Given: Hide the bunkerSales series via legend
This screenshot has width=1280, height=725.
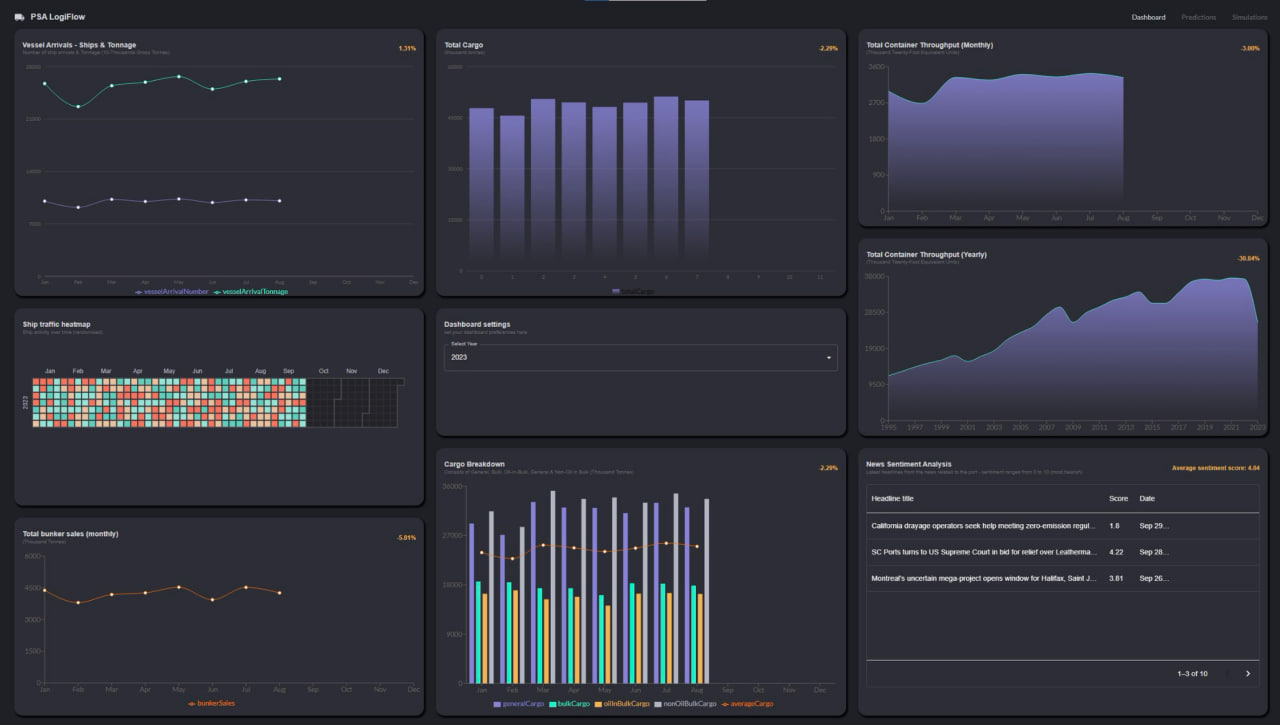Looking at the screenshot, I should pos(212,703).
